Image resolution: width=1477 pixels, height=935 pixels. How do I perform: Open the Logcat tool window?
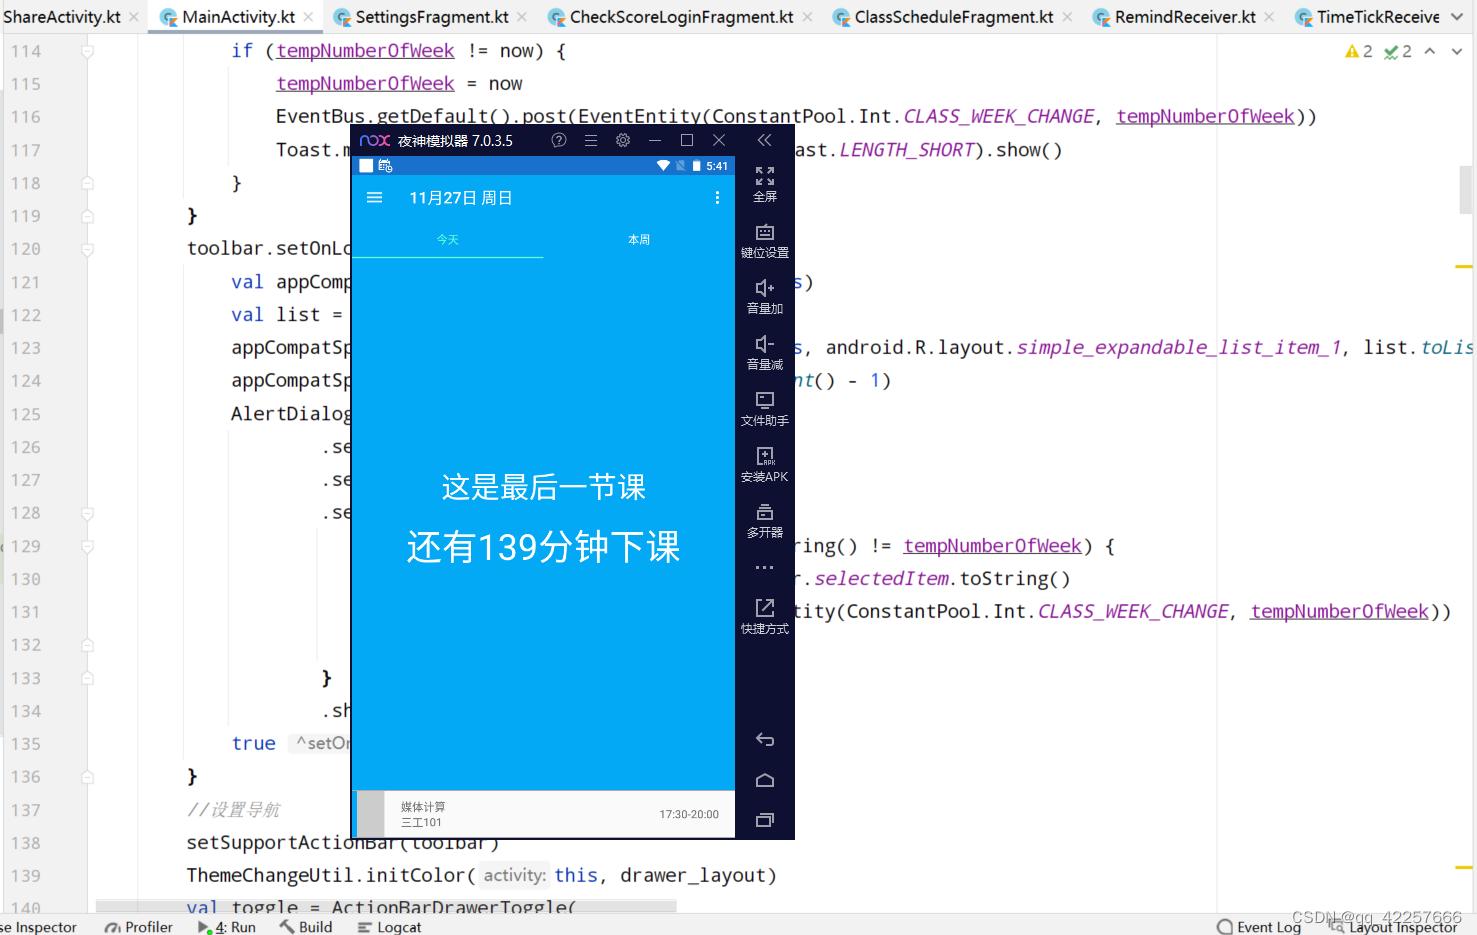(389, 927)
